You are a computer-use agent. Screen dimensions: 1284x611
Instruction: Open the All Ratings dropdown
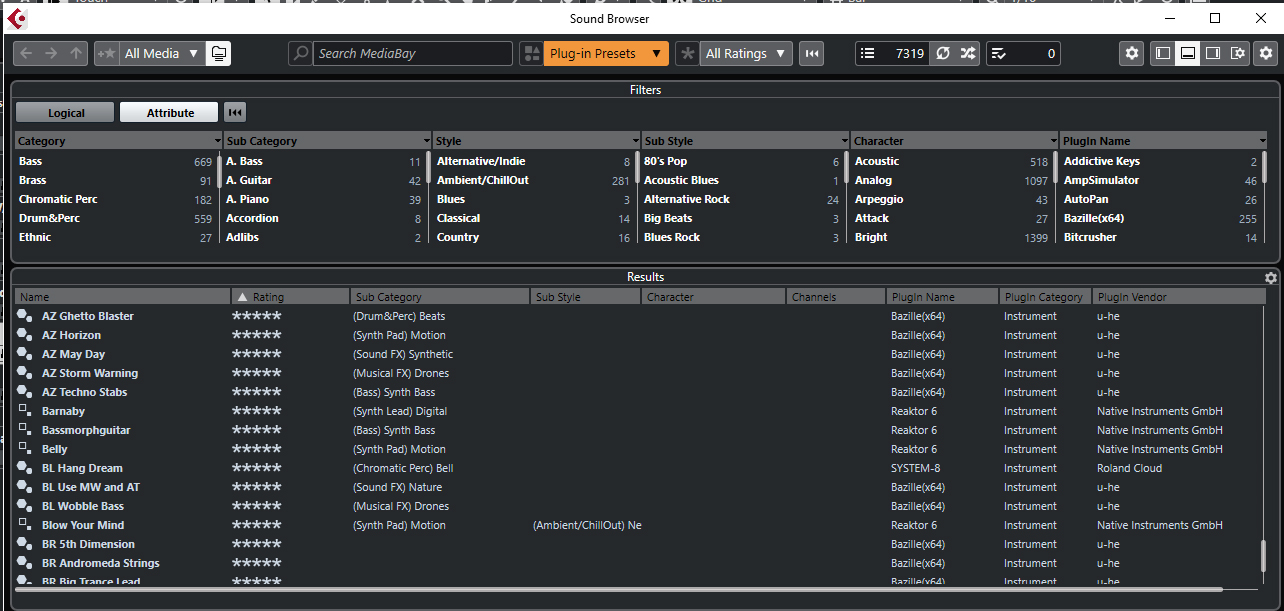click(746, 53)
